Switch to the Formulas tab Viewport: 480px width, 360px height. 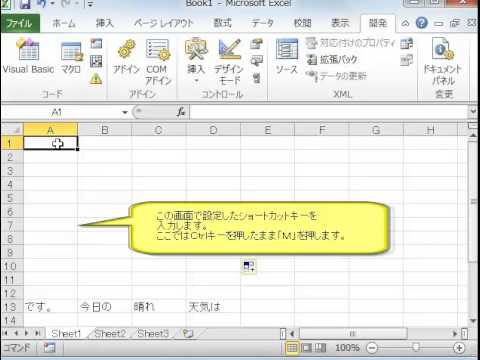(x=222, y=23)
